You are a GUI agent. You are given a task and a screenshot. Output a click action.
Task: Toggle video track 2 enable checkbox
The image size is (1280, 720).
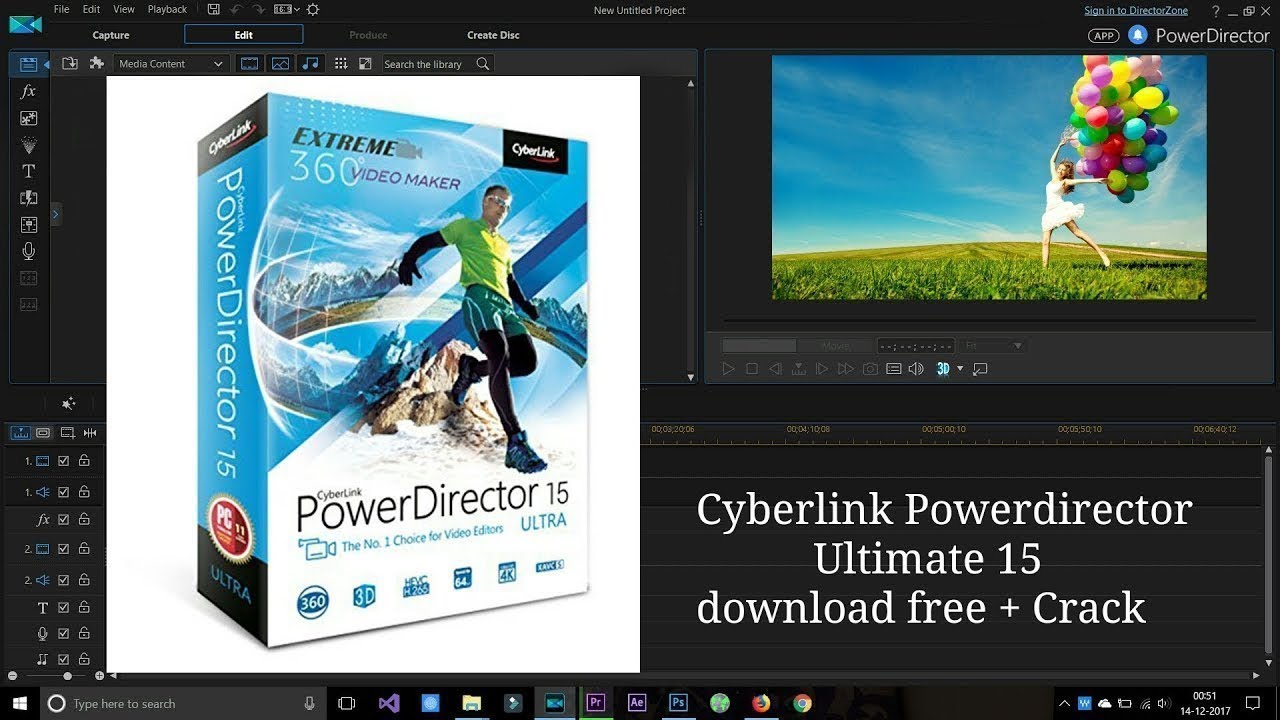tap(64, 549)
